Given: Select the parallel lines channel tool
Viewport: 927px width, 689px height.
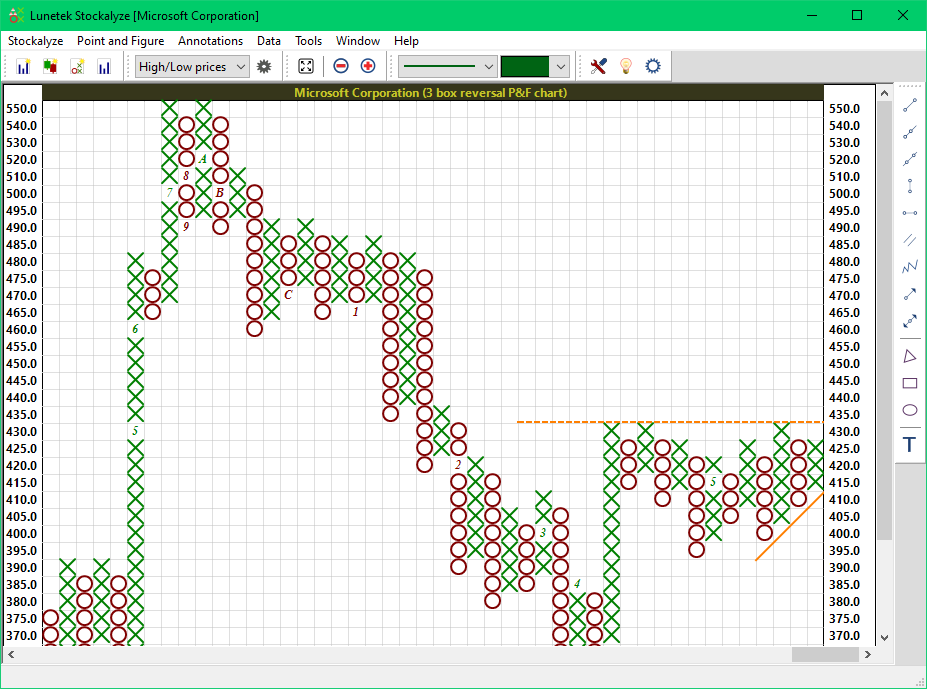Looking at the screenshot, I should tap(910, 240).
